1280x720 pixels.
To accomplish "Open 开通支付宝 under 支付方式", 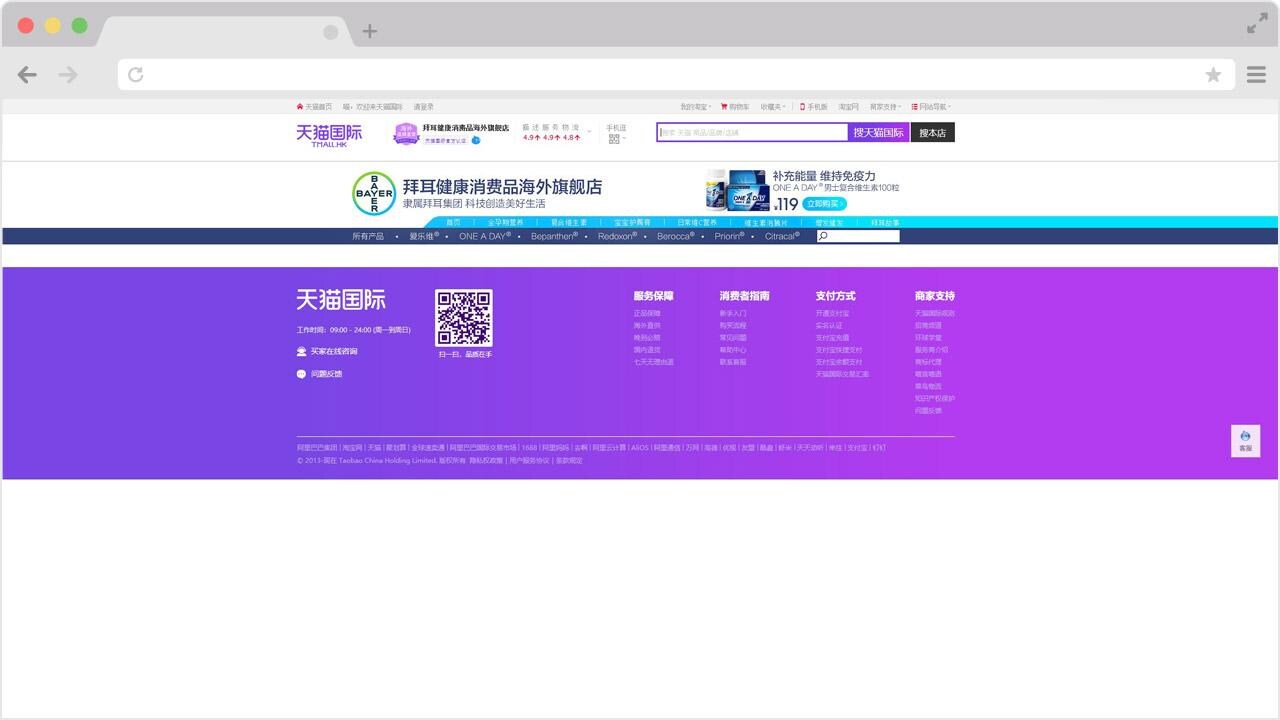I will [833, 314].
